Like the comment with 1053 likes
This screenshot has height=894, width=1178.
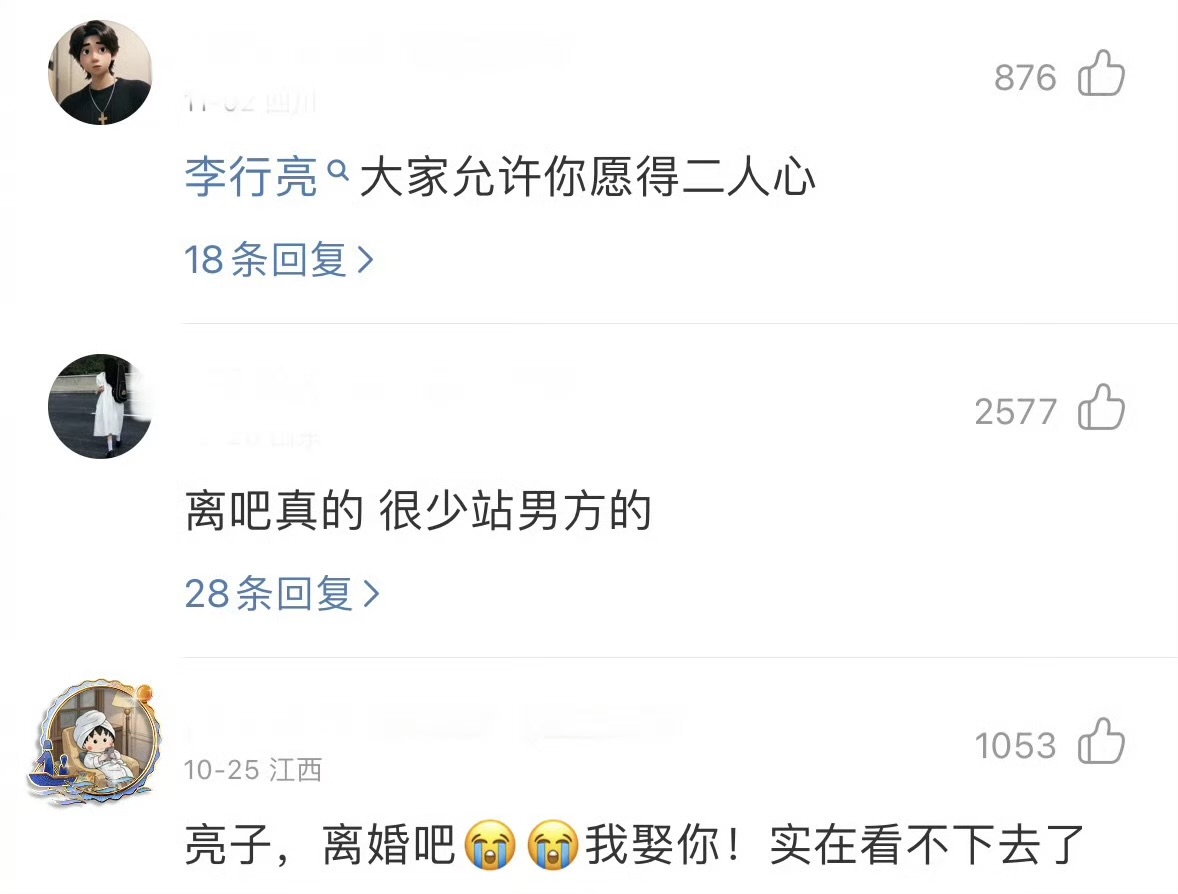(x=1101, y=741)
